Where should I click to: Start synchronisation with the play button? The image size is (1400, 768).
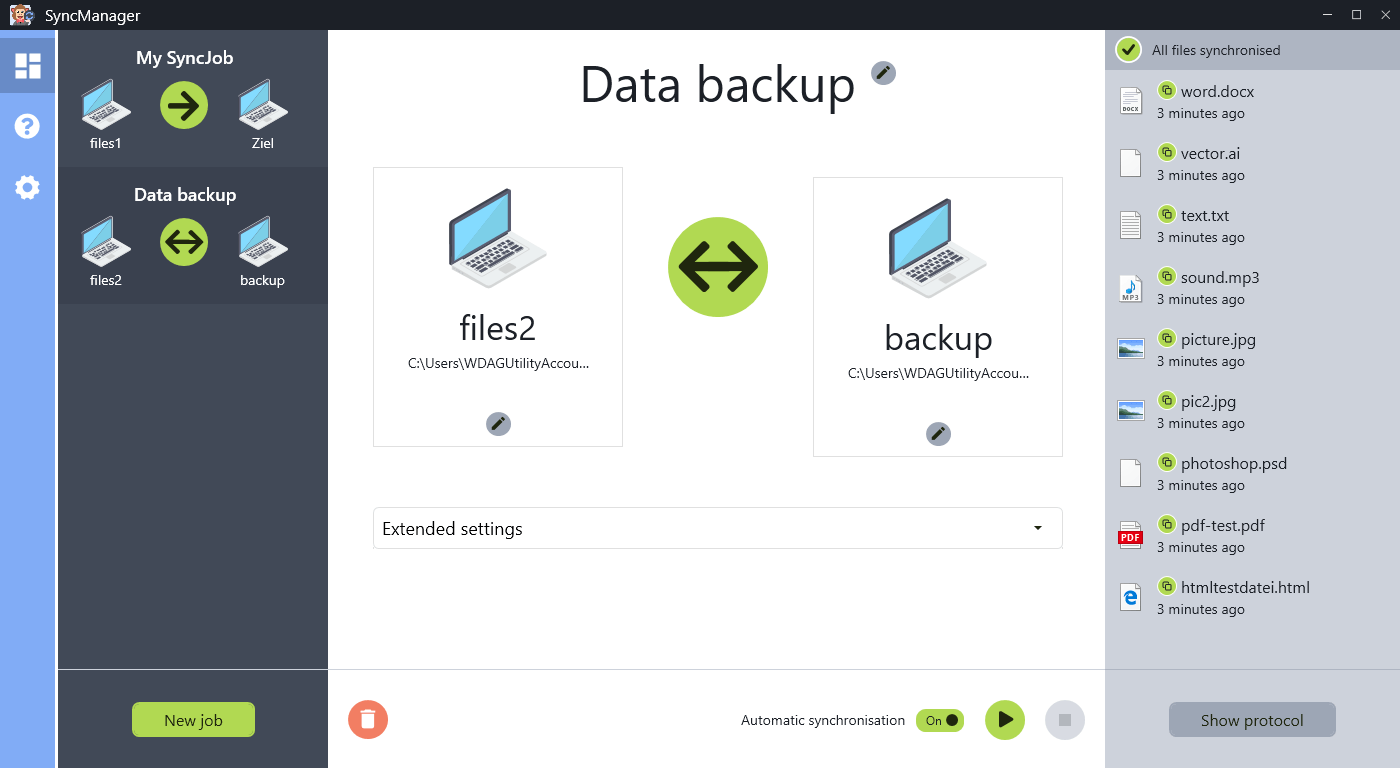click(x=1005, y=720)
